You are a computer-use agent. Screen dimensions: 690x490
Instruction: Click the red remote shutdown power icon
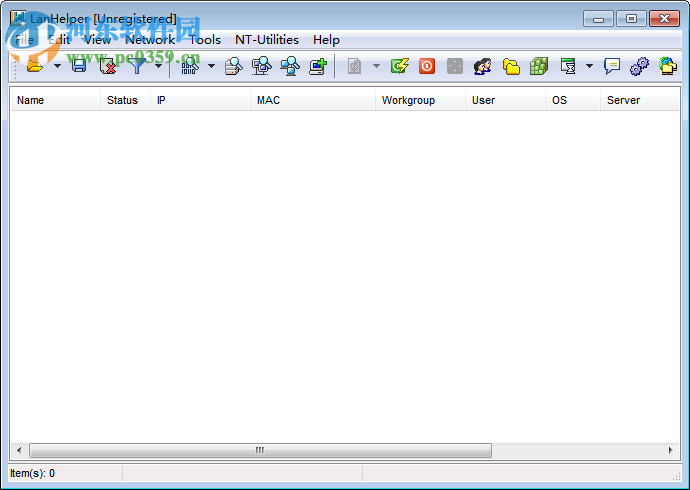(427, 66)
